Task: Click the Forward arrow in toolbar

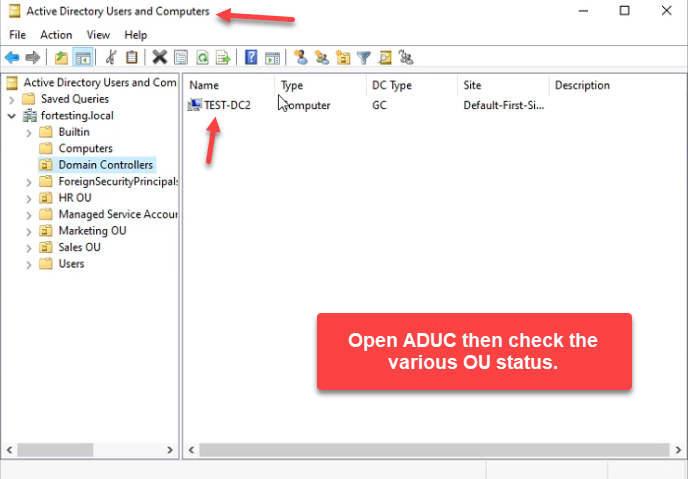Action: pyautogui.click(x=33, y=57)
